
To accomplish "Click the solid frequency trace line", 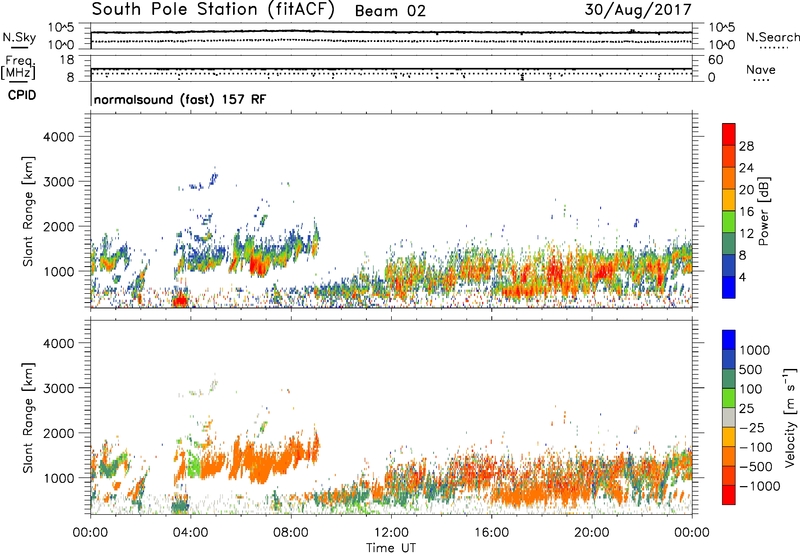I will pyautogui.click(x=391, y=69).
